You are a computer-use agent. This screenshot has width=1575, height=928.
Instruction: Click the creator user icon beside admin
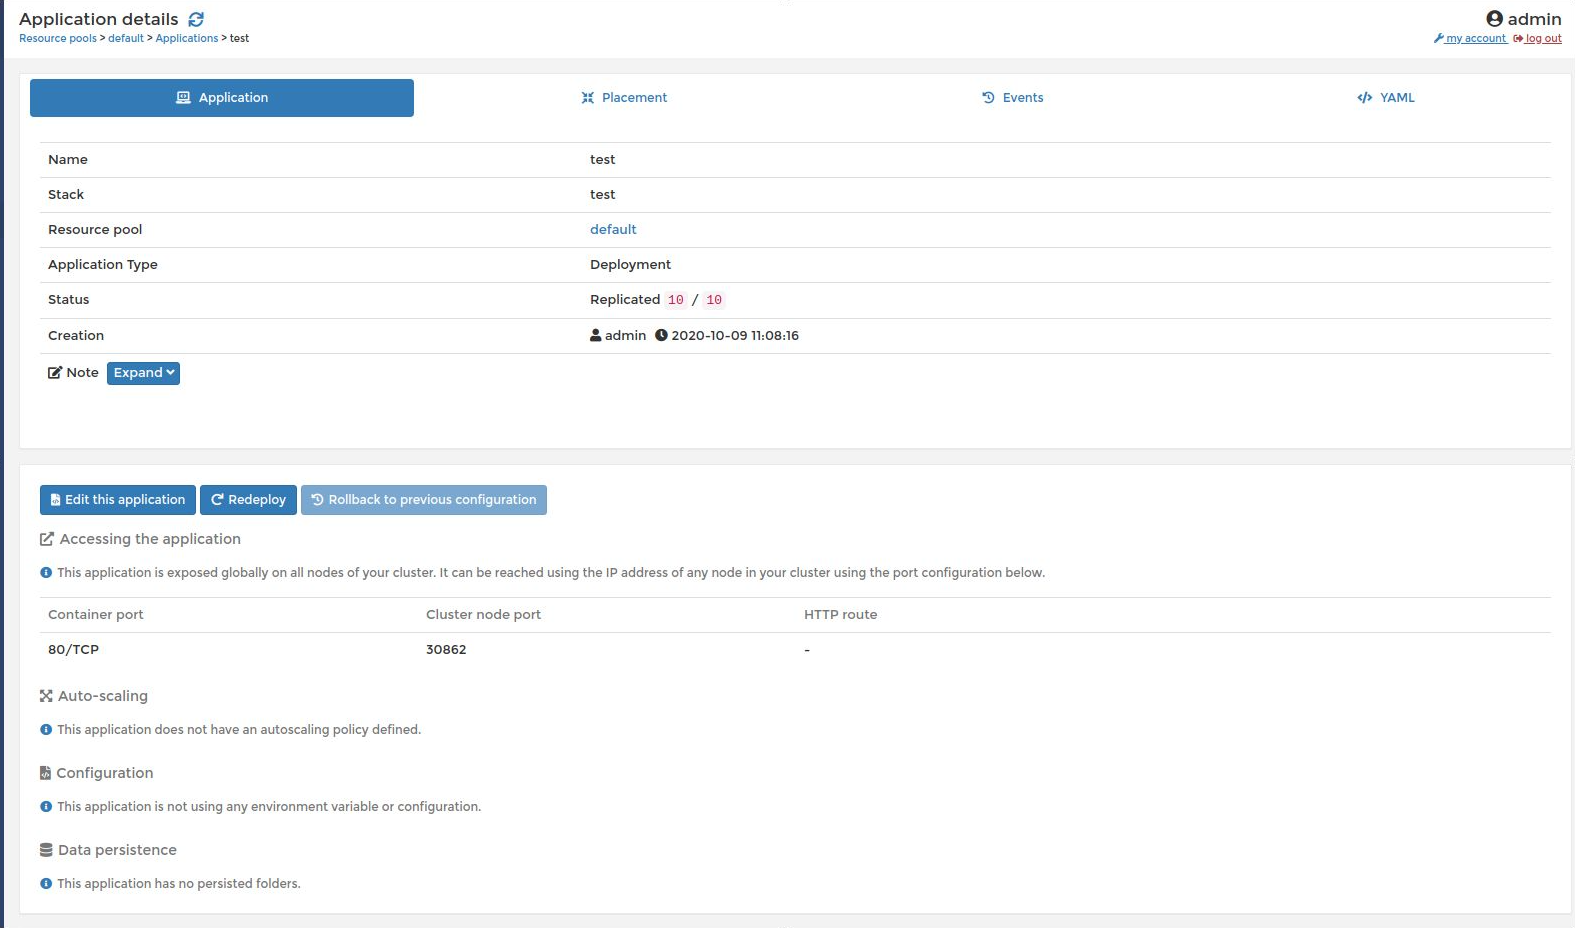[x=596, y=336]
